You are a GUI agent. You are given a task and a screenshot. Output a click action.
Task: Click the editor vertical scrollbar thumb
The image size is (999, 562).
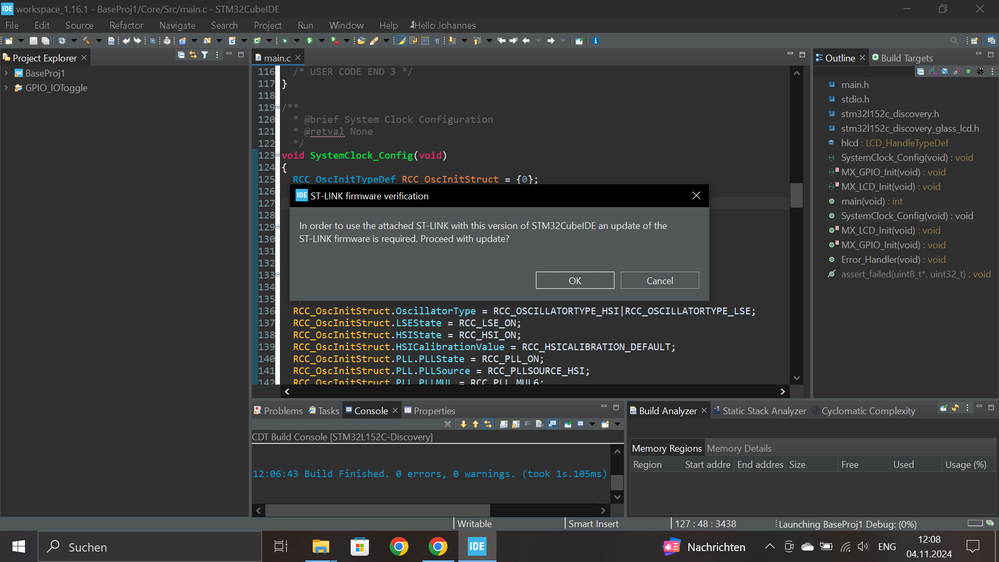[796, 195]
